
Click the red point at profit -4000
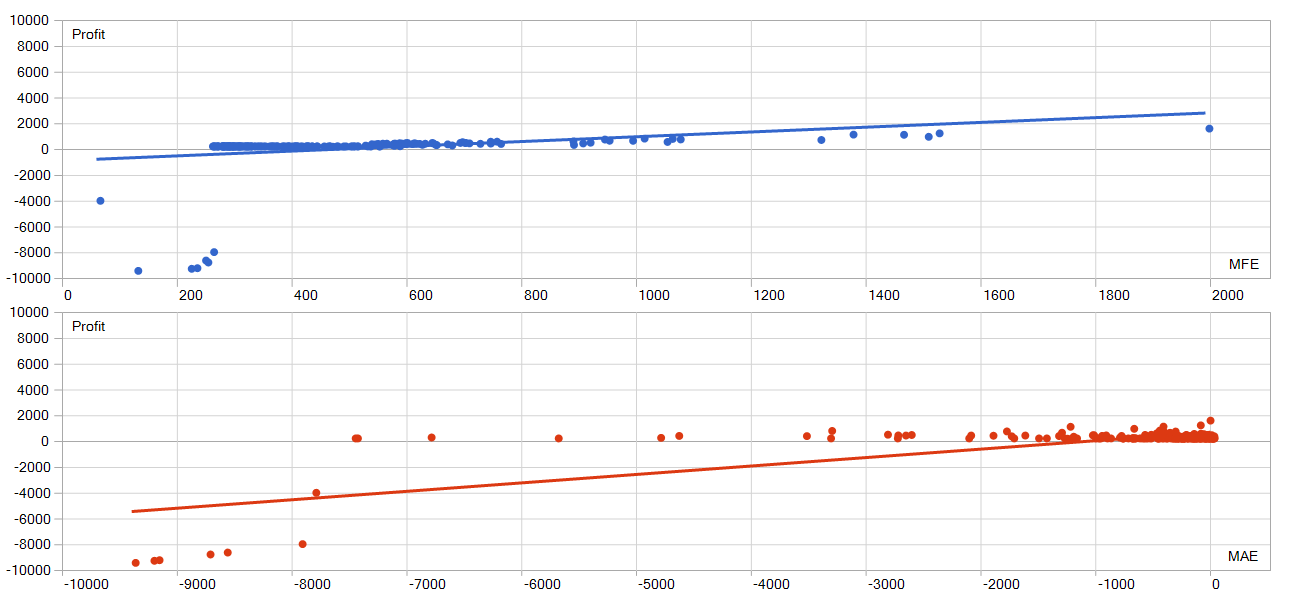coord(316,493)
